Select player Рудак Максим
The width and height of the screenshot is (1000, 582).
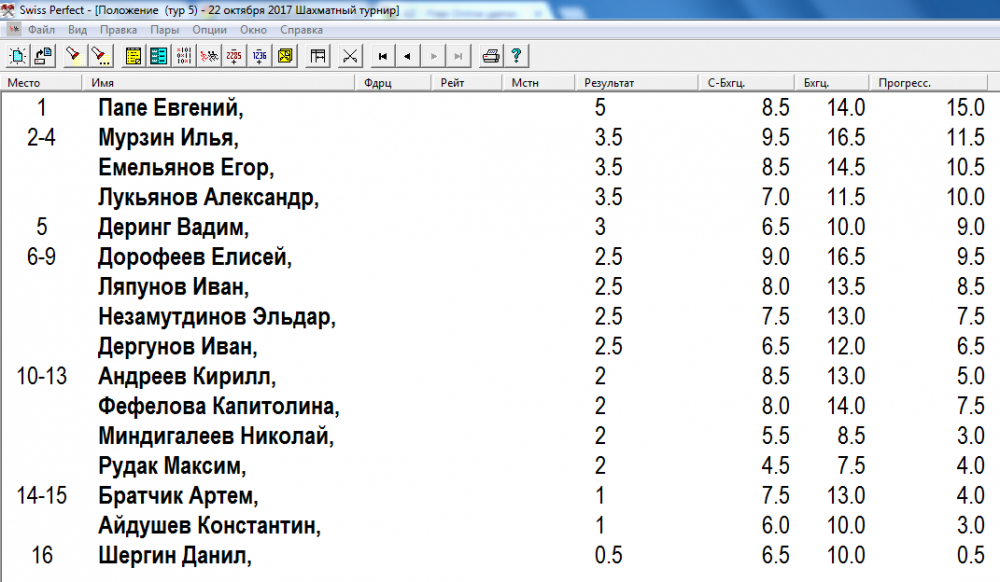click(172, 466)
